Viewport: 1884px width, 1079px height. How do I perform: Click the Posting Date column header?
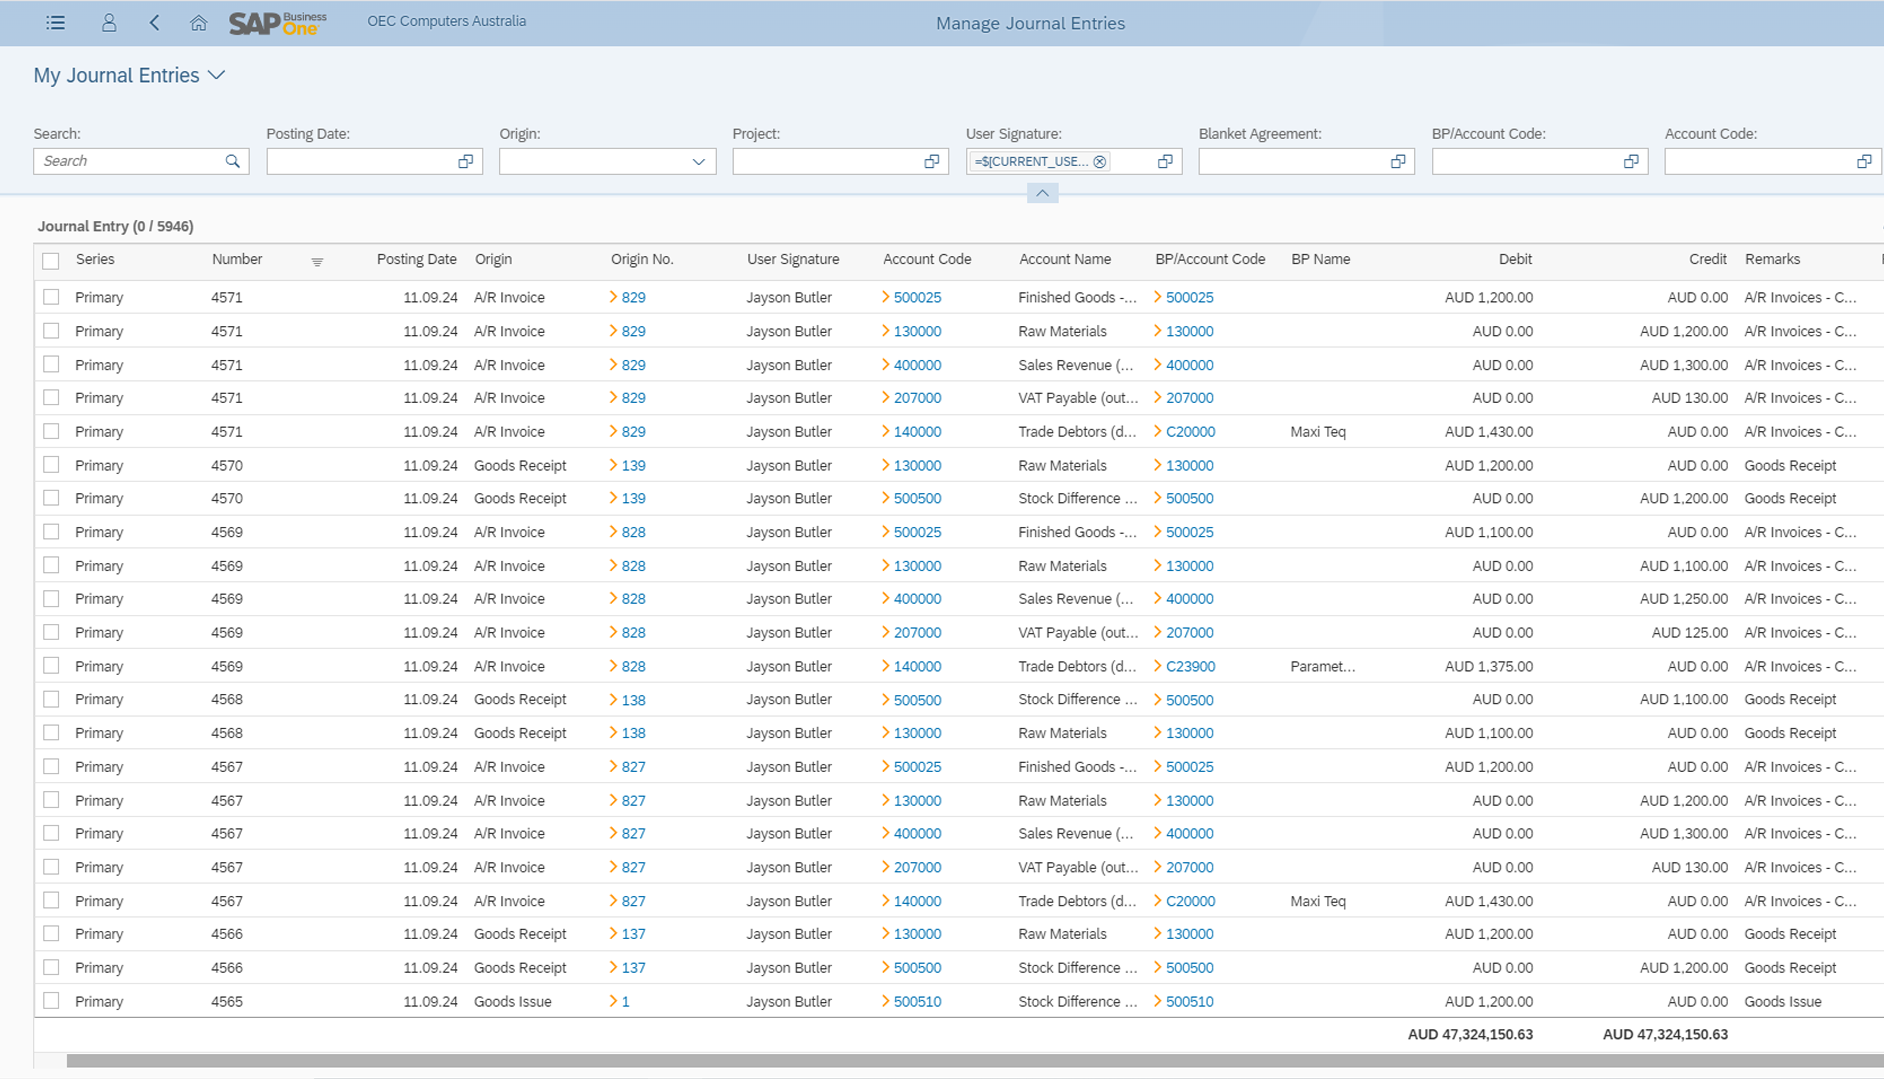point(416,259)
